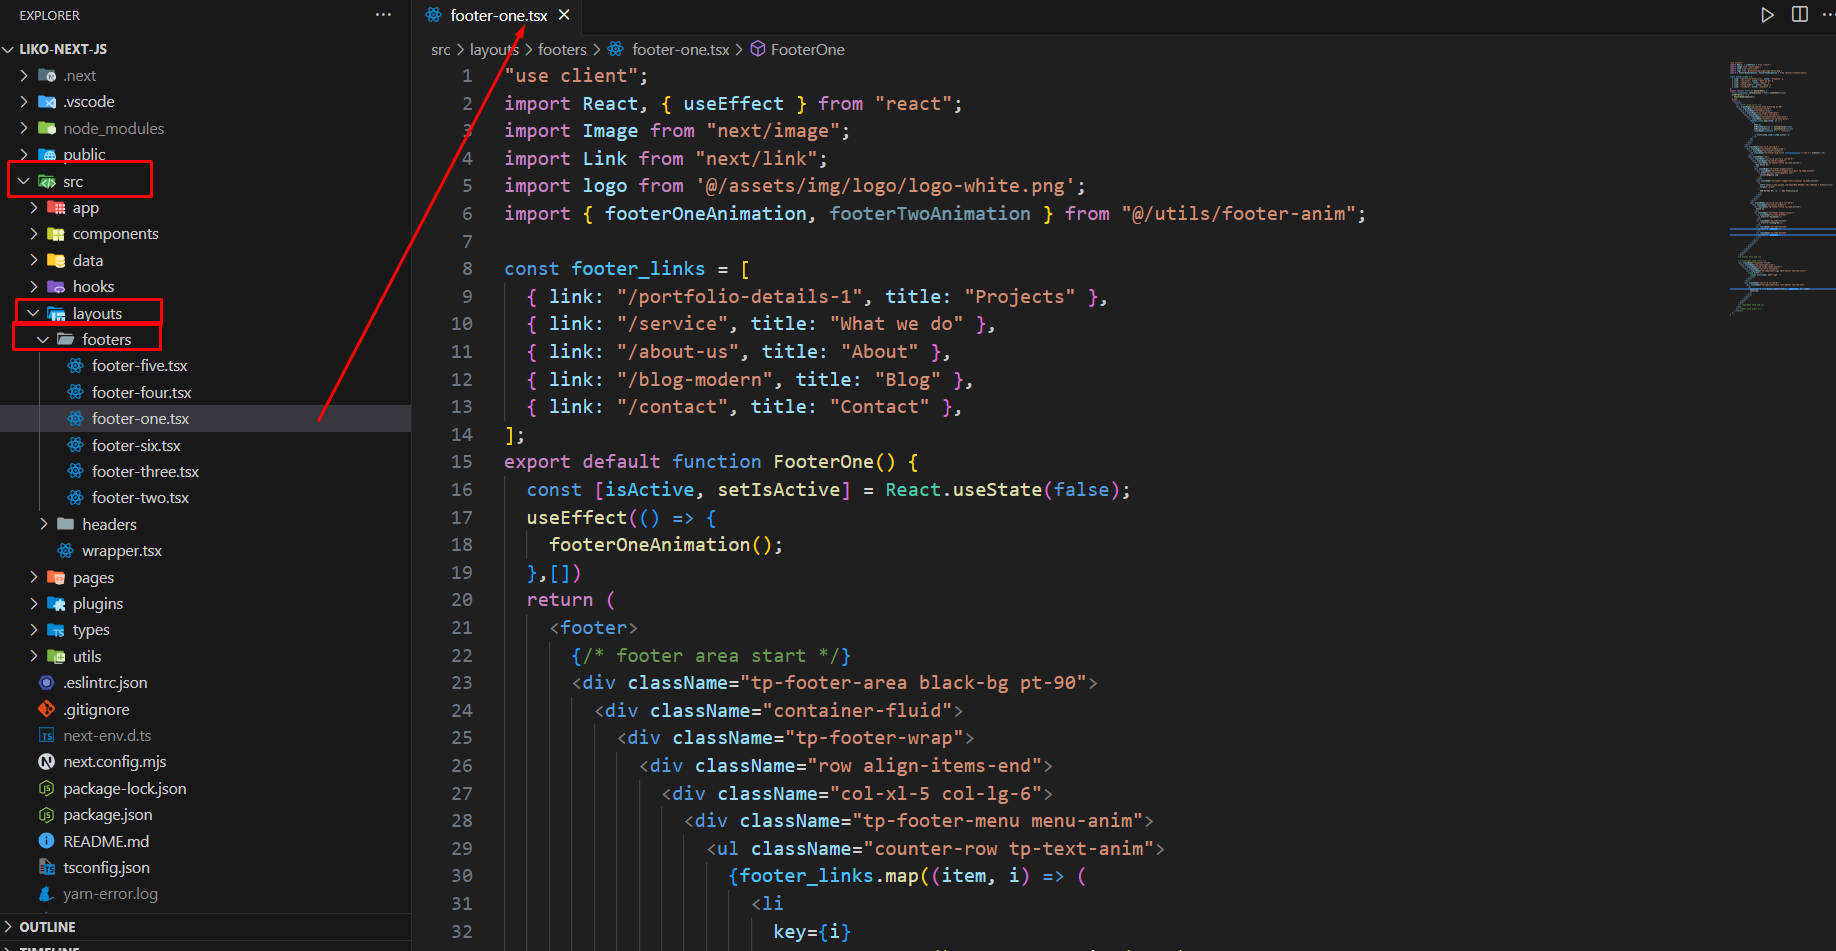Viewport: 1836px width, 951px height.
Task: Close the footer-one.tsx editor tab
Action: click(x=564, y=15)
